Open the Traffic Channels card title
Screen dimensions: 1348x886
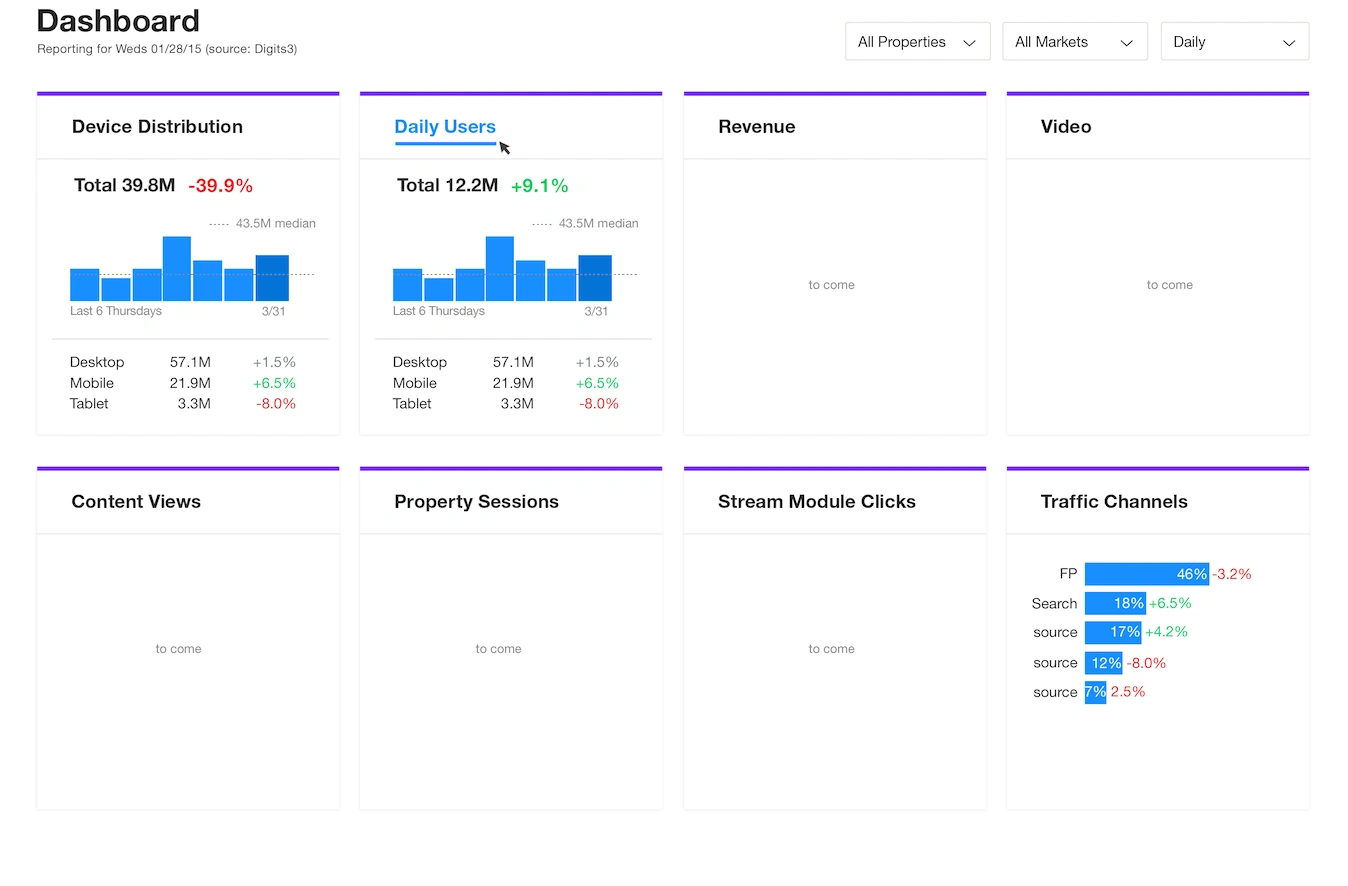point(1114,502)
